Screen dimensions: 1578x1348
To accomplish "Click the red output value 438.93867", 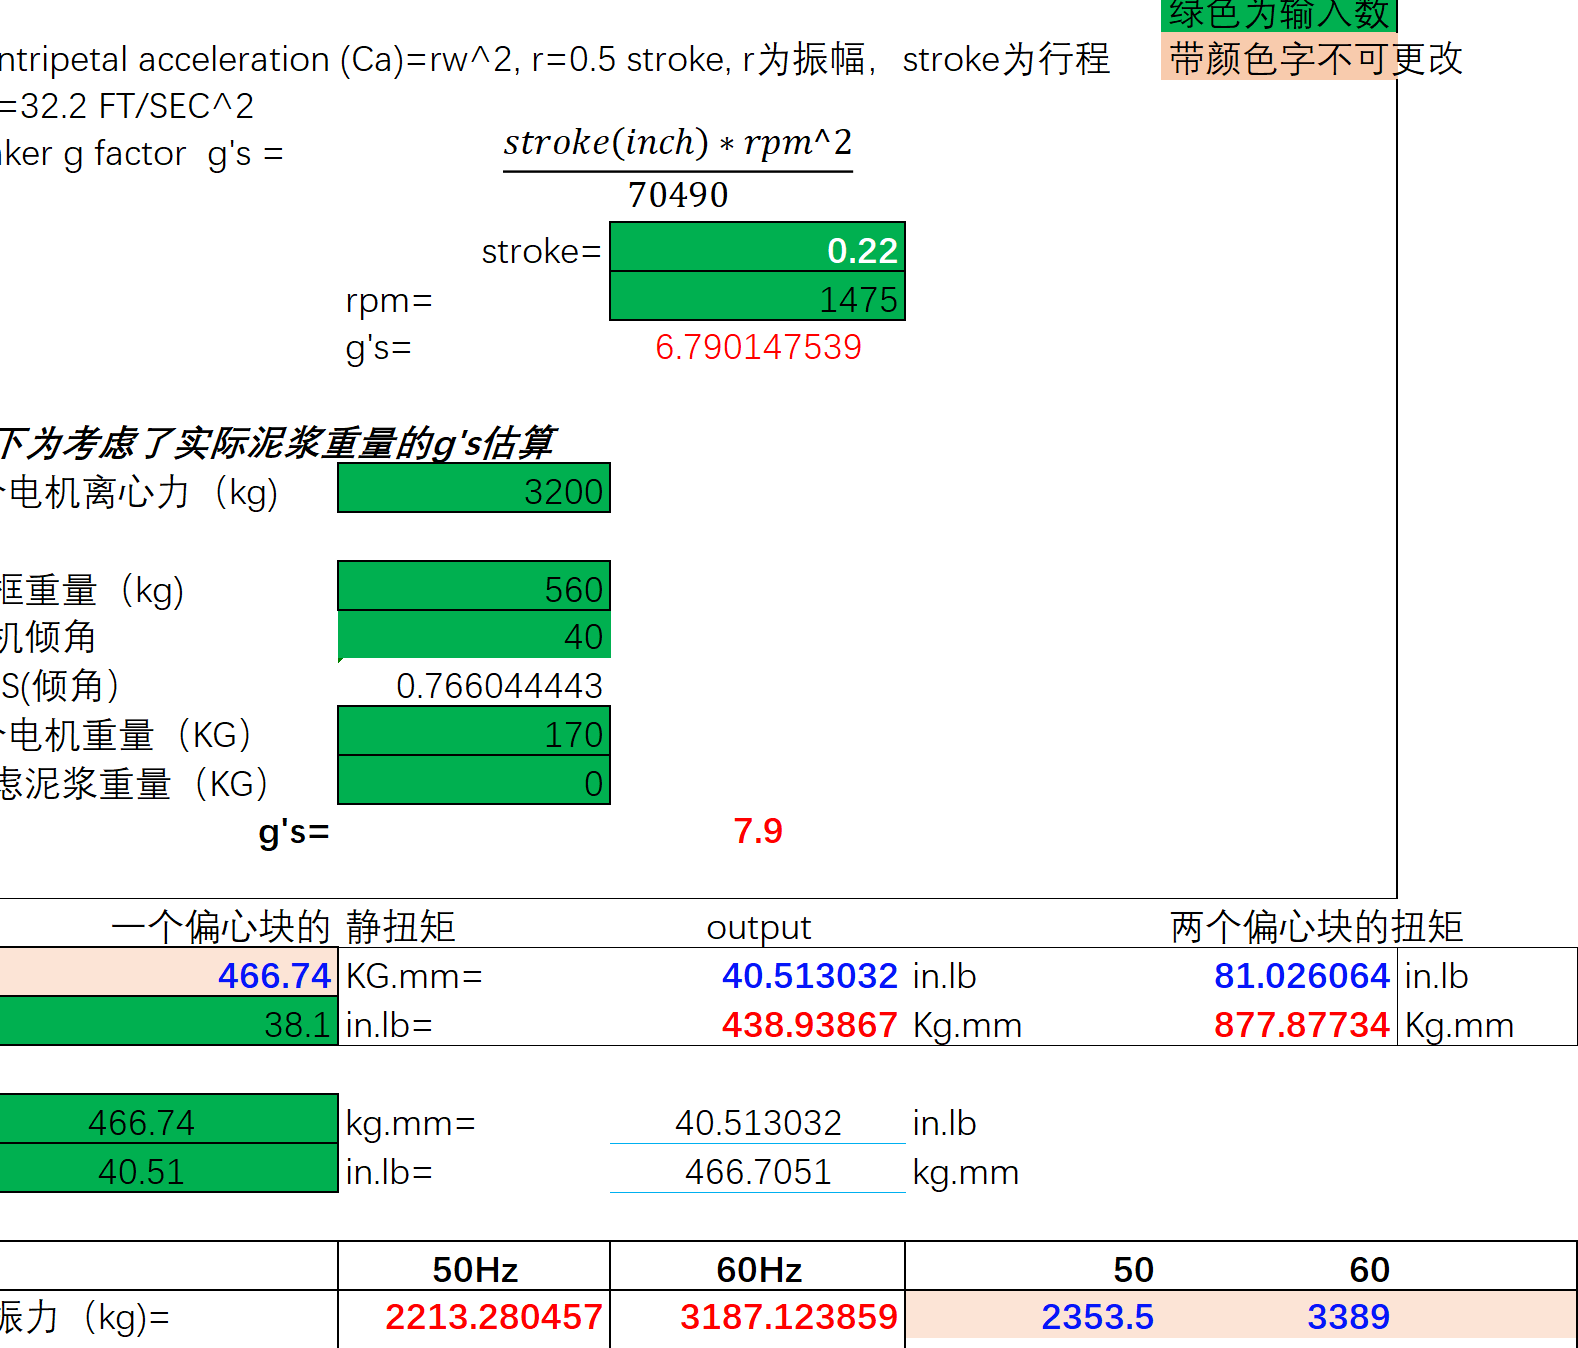I will click(x=810, y=1025).
